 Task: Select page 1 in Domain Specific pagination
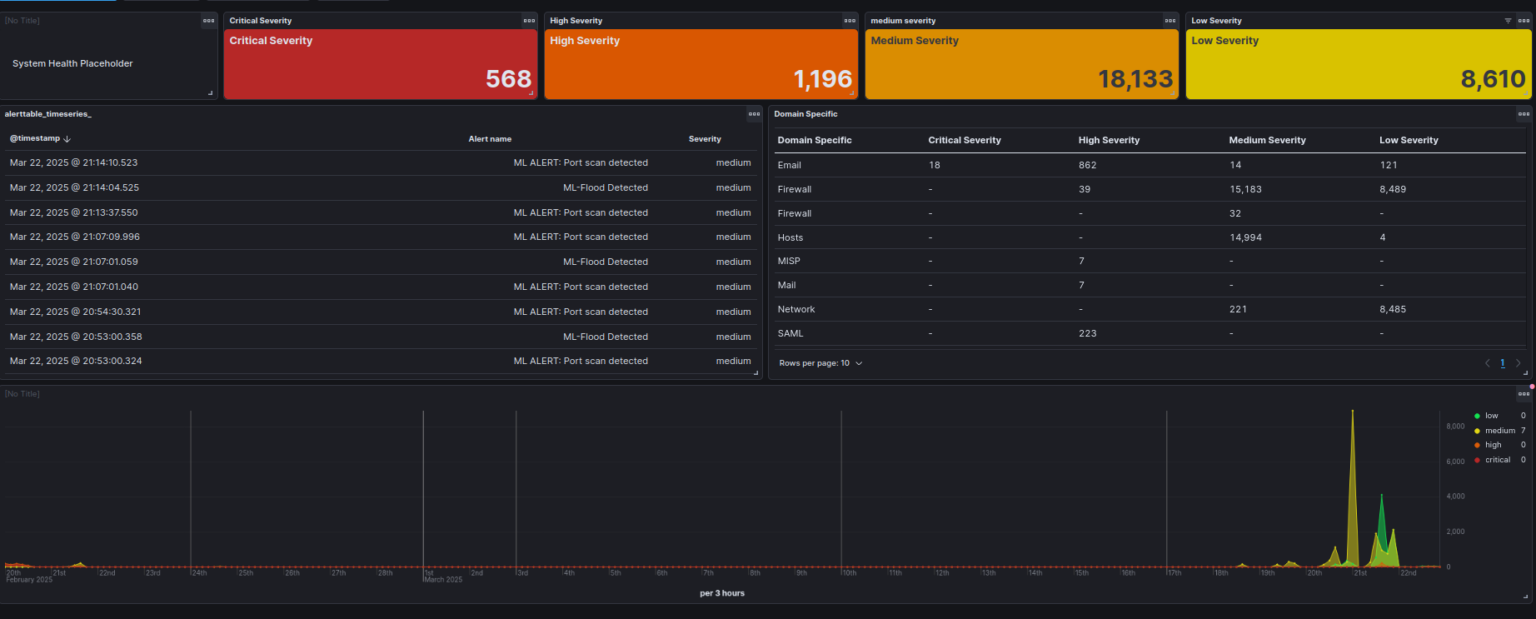[1501, 363]
